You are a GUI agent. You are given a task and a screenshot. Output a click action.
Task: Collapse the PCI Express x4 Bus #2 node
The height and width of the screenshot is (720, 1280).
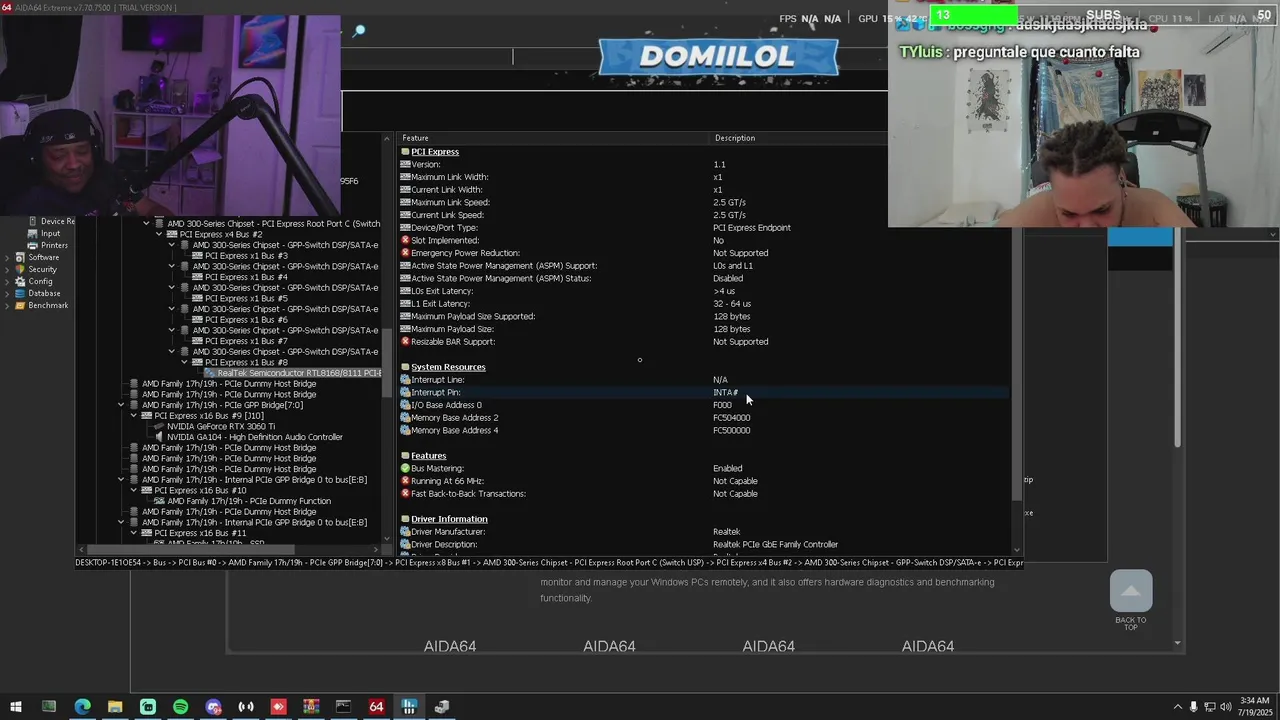(x=159, y=234)
